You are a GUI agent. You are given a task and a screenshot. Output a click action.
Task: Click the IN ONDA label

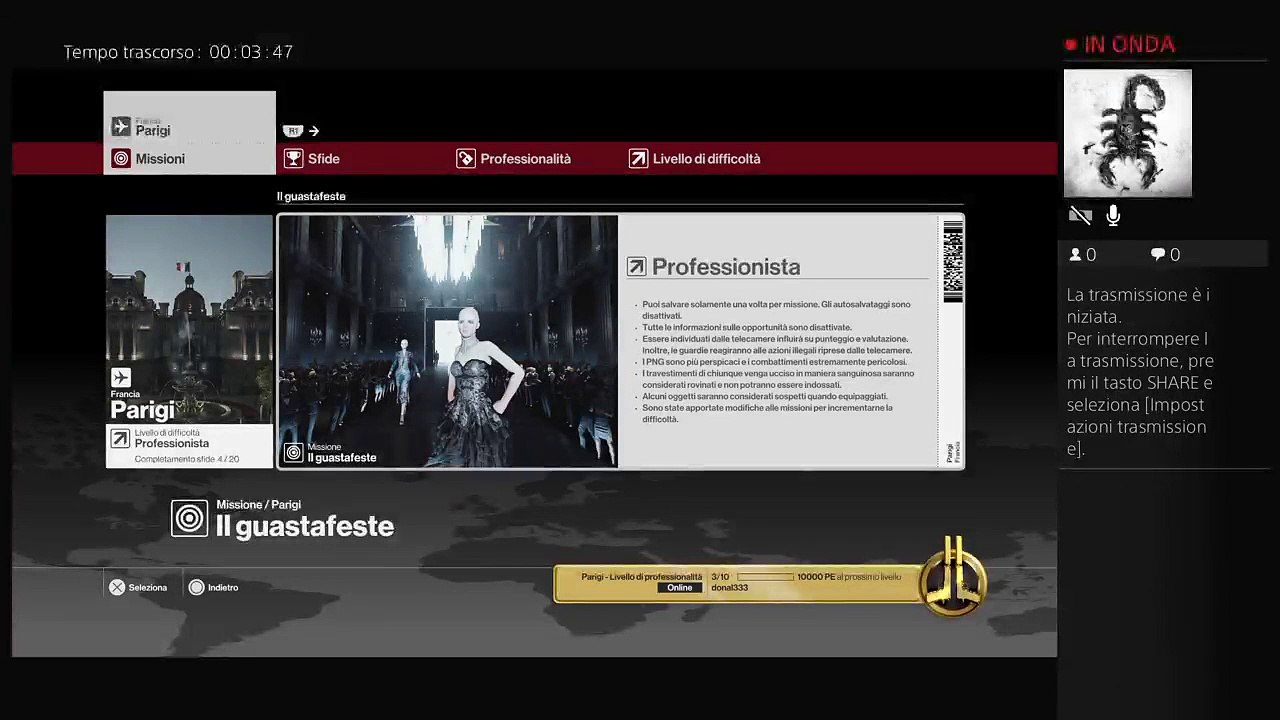(1129, 45)
